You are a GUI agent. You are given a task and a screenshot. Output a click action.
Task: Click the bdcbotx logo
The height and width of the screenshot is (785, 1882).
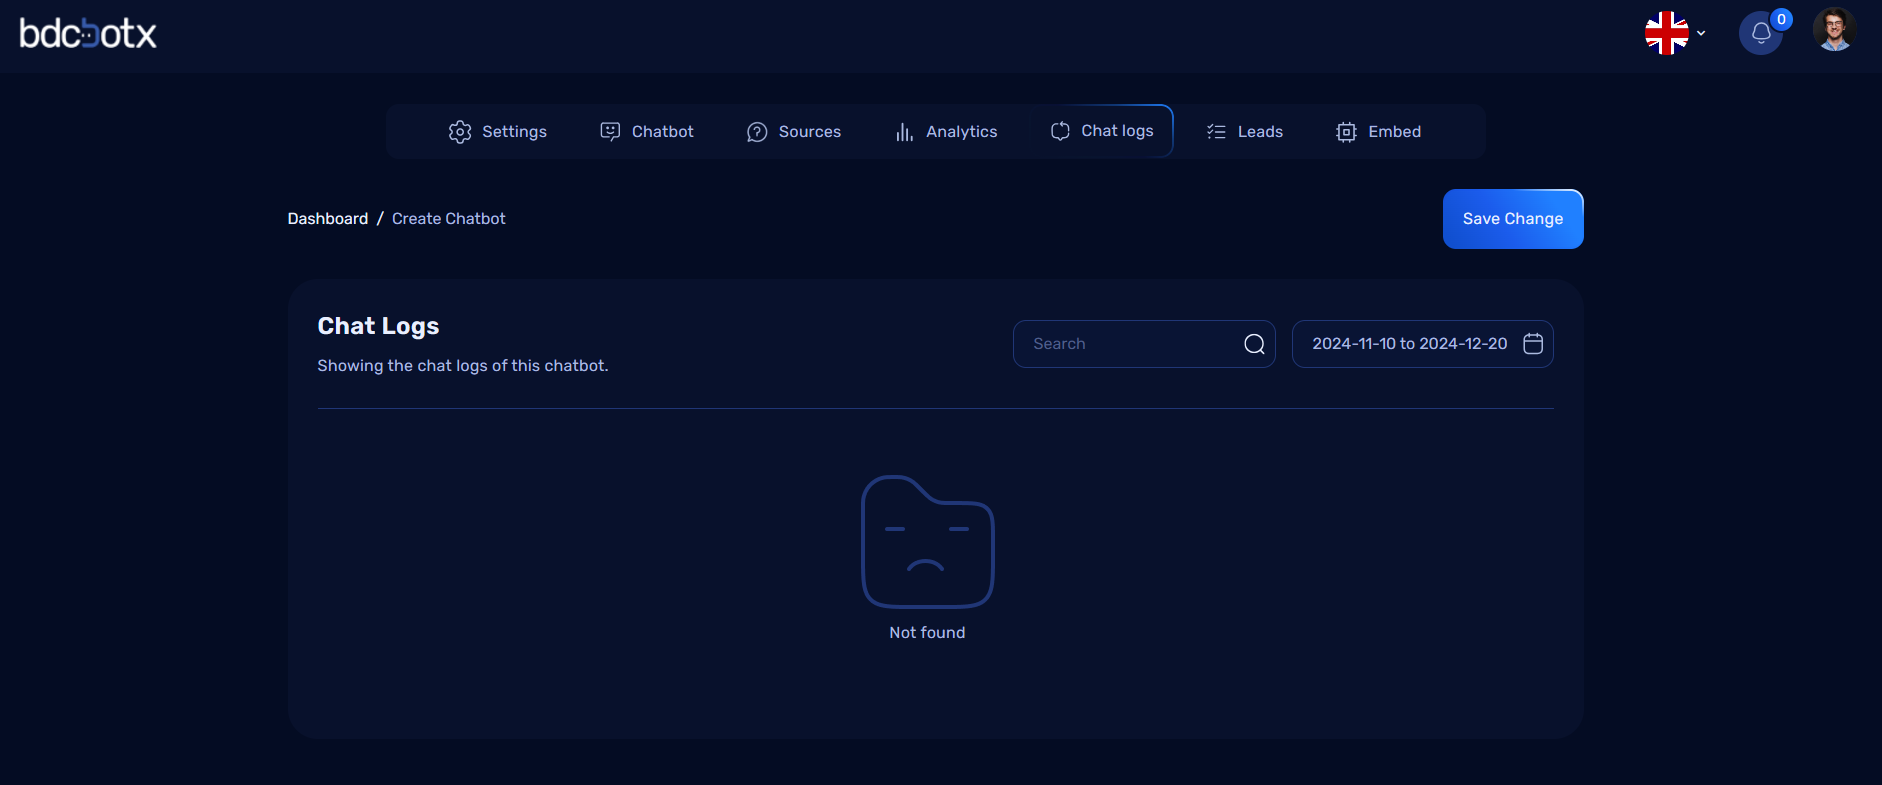tap(88, 34)
